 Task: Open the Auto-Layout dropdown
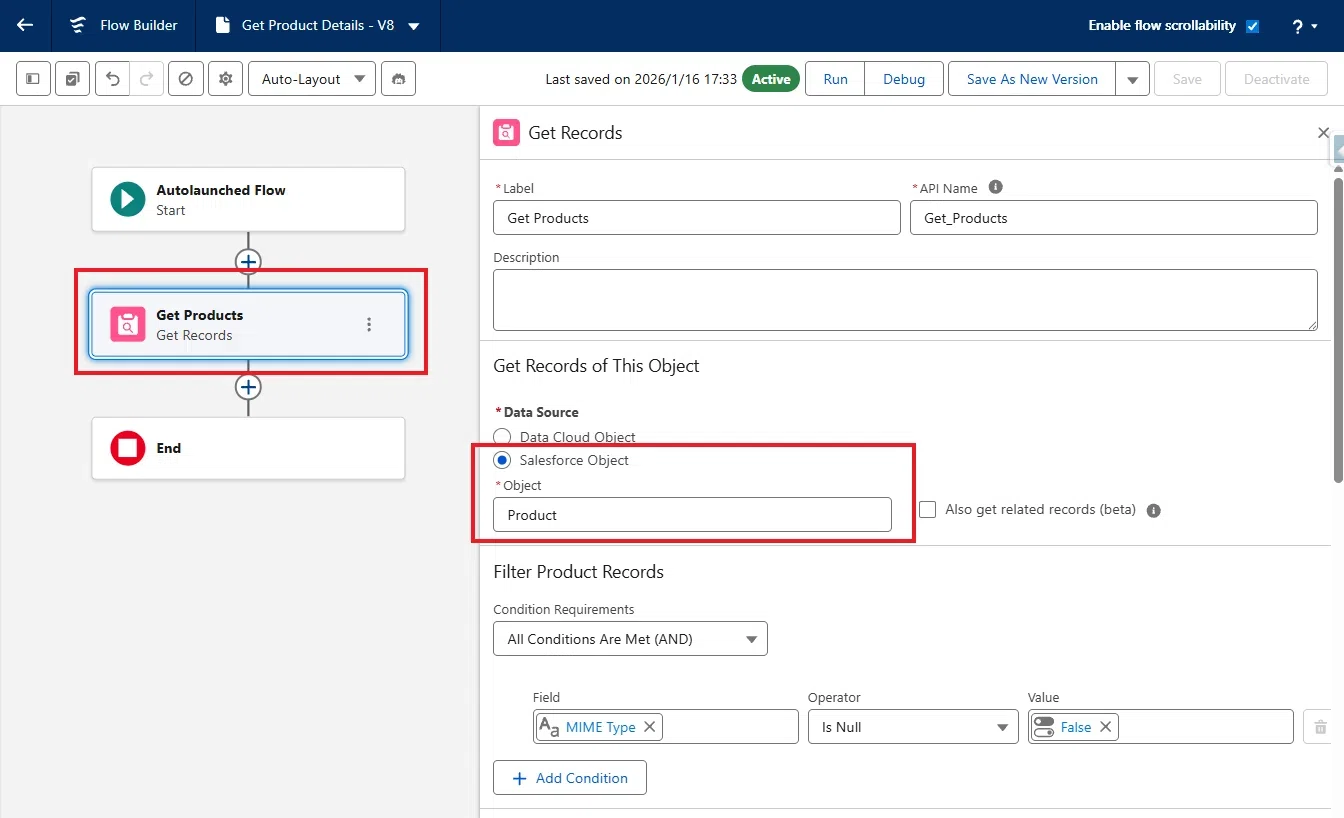coord(312,79)
